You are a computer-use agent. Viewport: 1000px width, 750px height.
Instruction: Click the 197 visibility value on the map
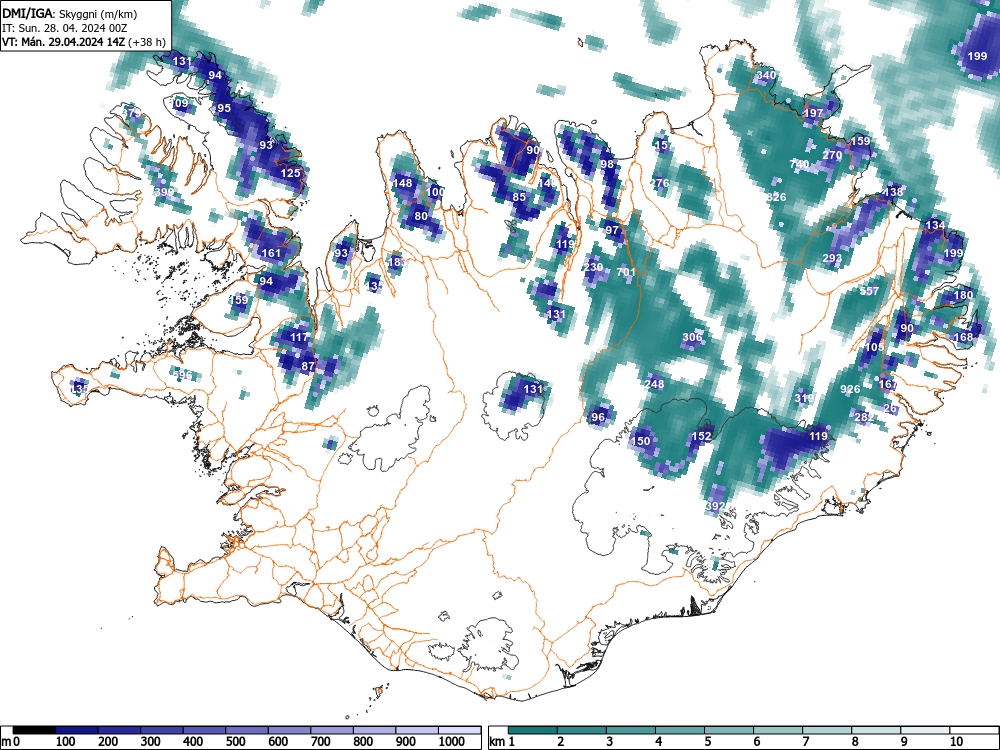(813, 113)
